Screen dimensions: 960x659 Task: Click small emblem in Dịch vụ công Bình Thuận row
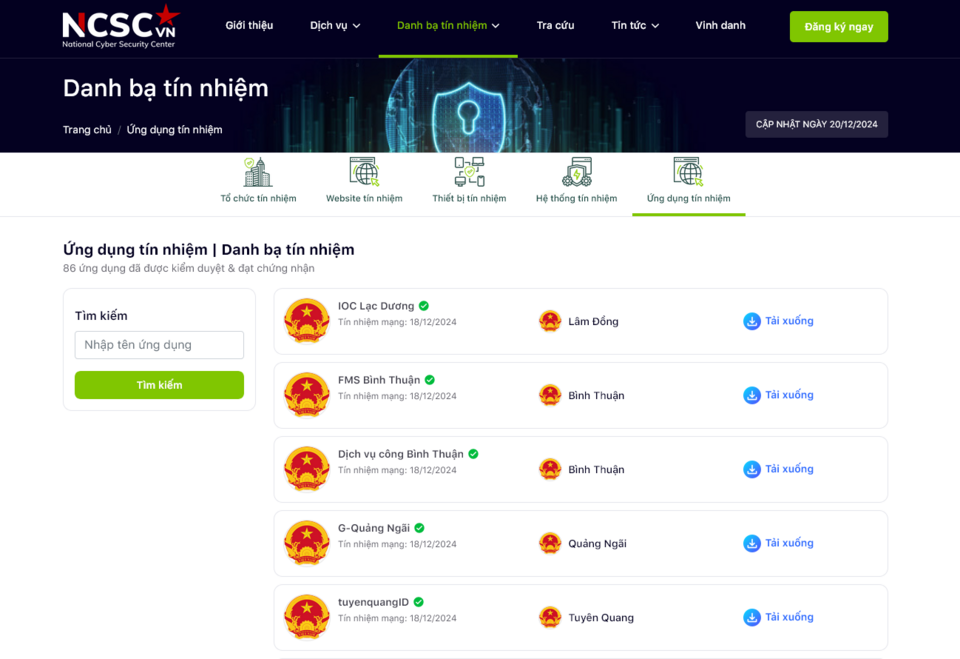[x=550, y=469]
